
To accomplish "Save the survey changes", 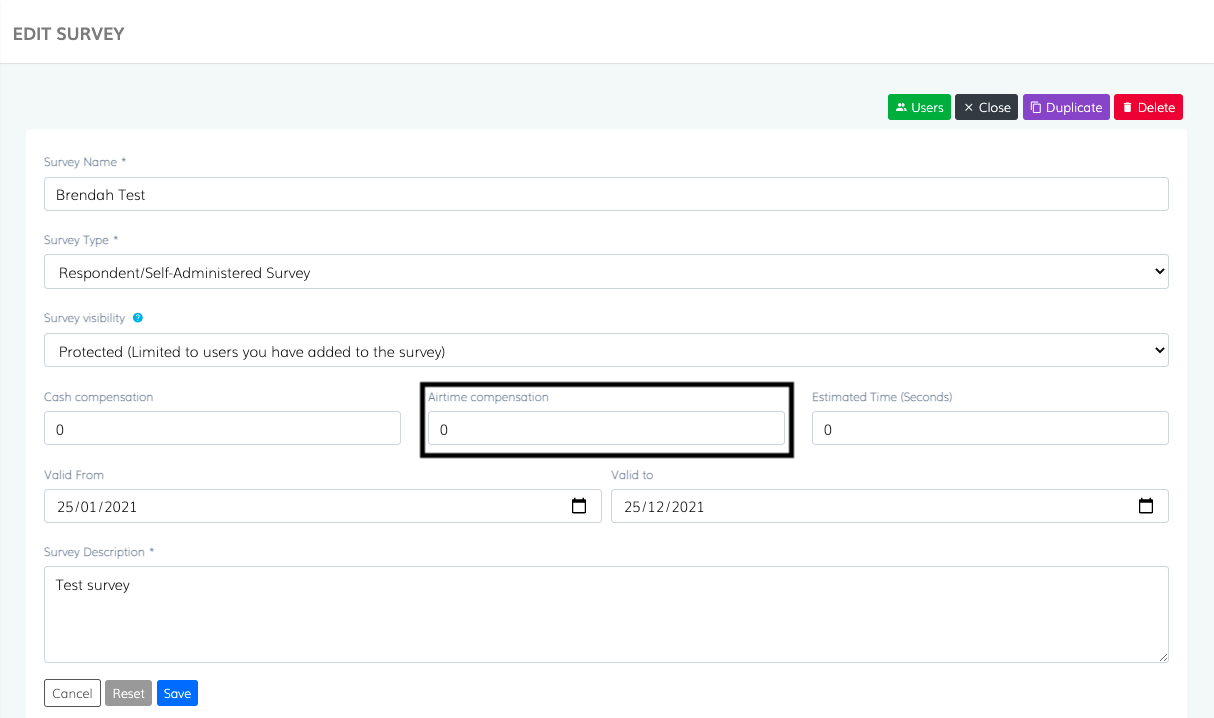I will coord(177,693).
